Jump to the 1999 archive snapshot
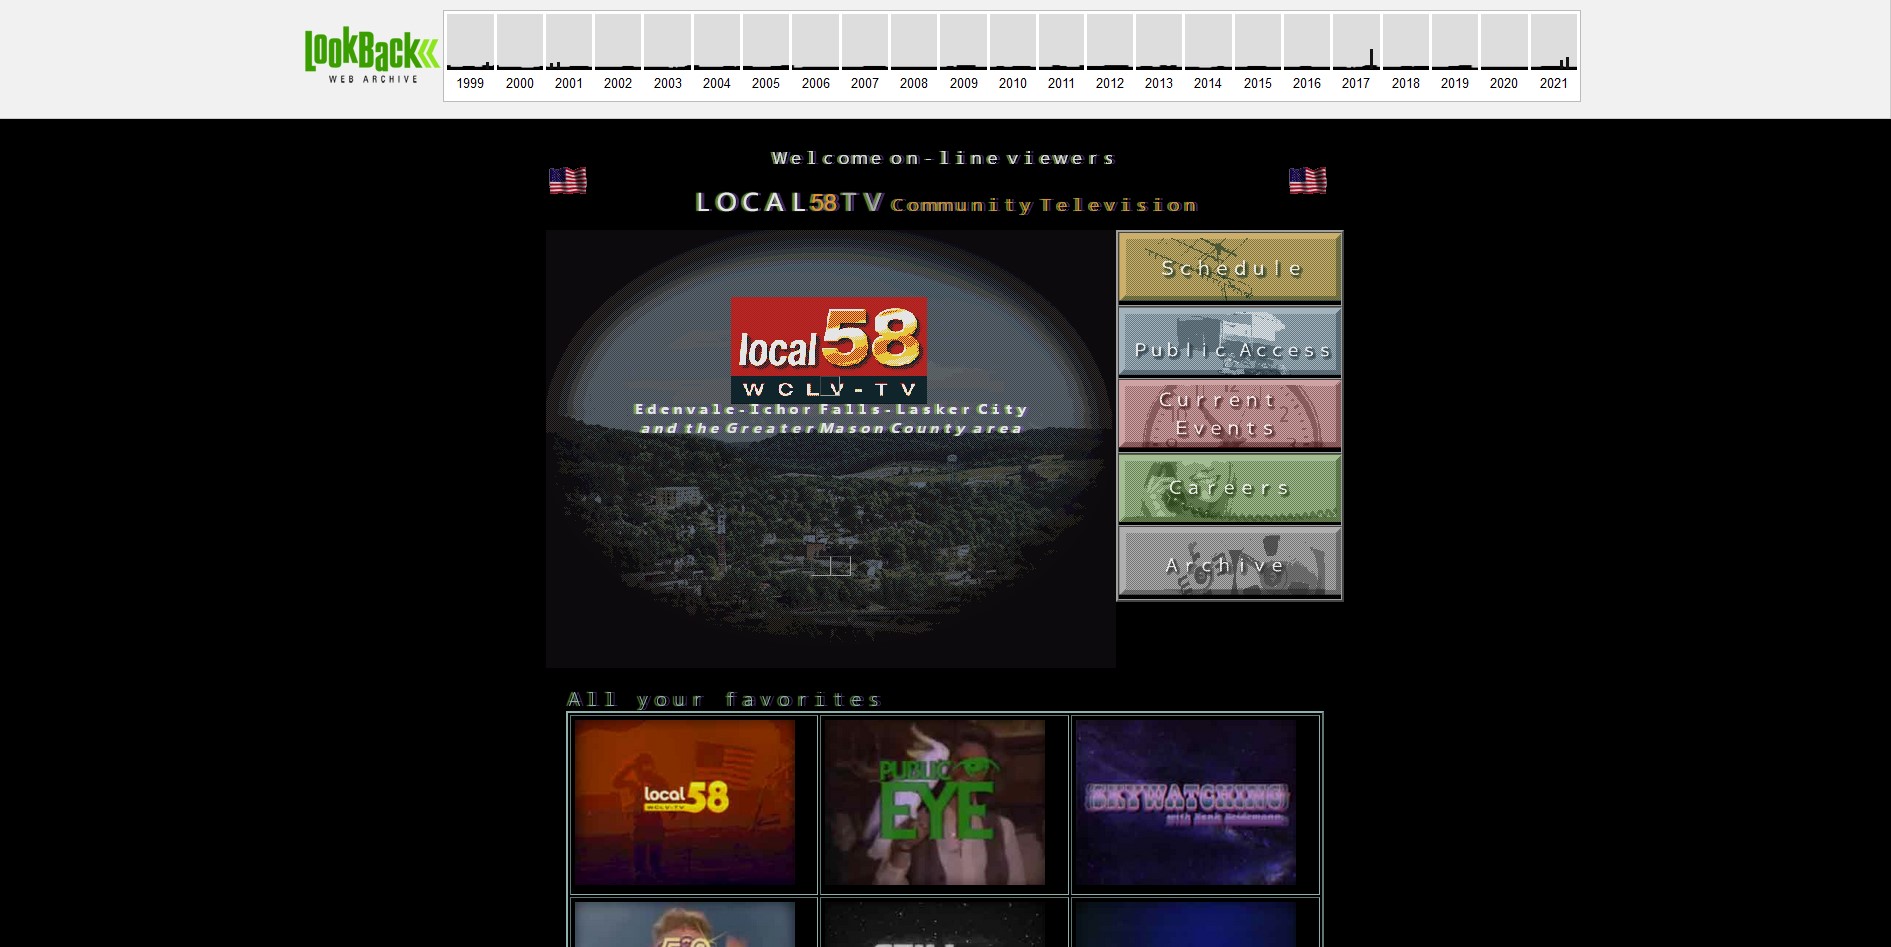The image size is (1891, 947). [x=470, y=55]
